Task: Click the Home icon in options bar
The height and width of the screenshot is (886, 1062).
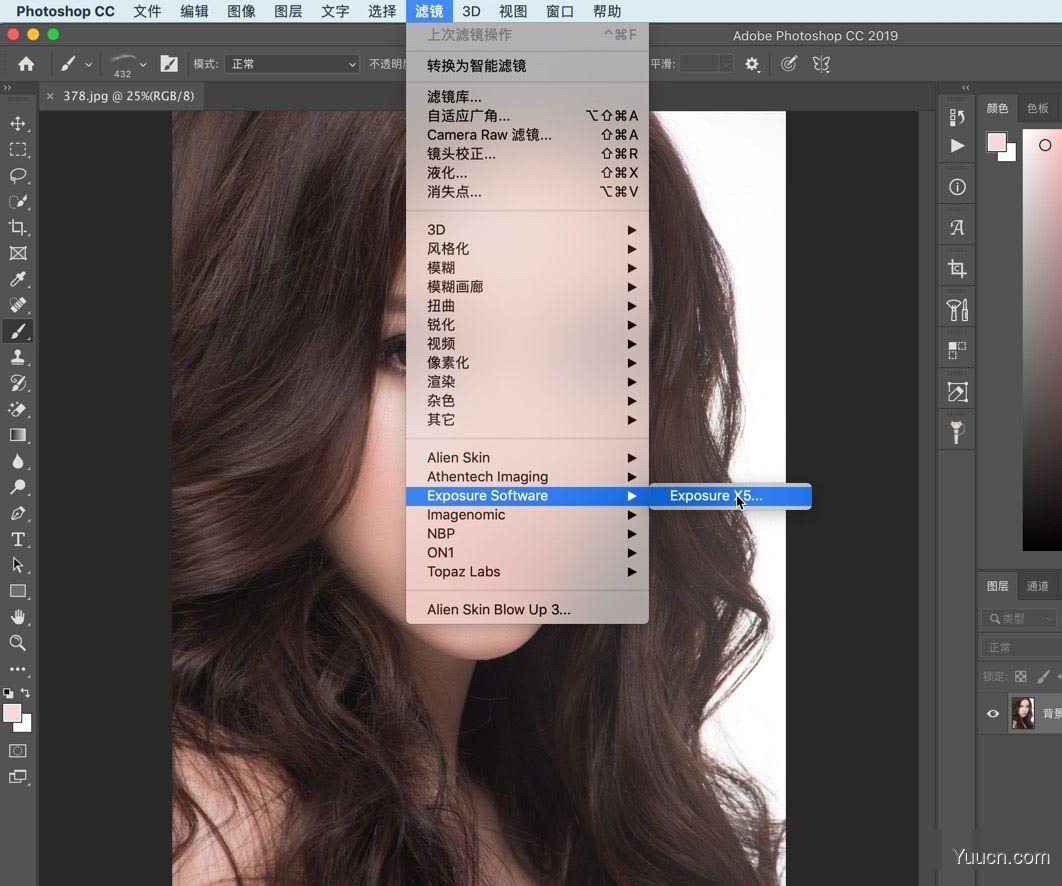Action: coord(26,64)
